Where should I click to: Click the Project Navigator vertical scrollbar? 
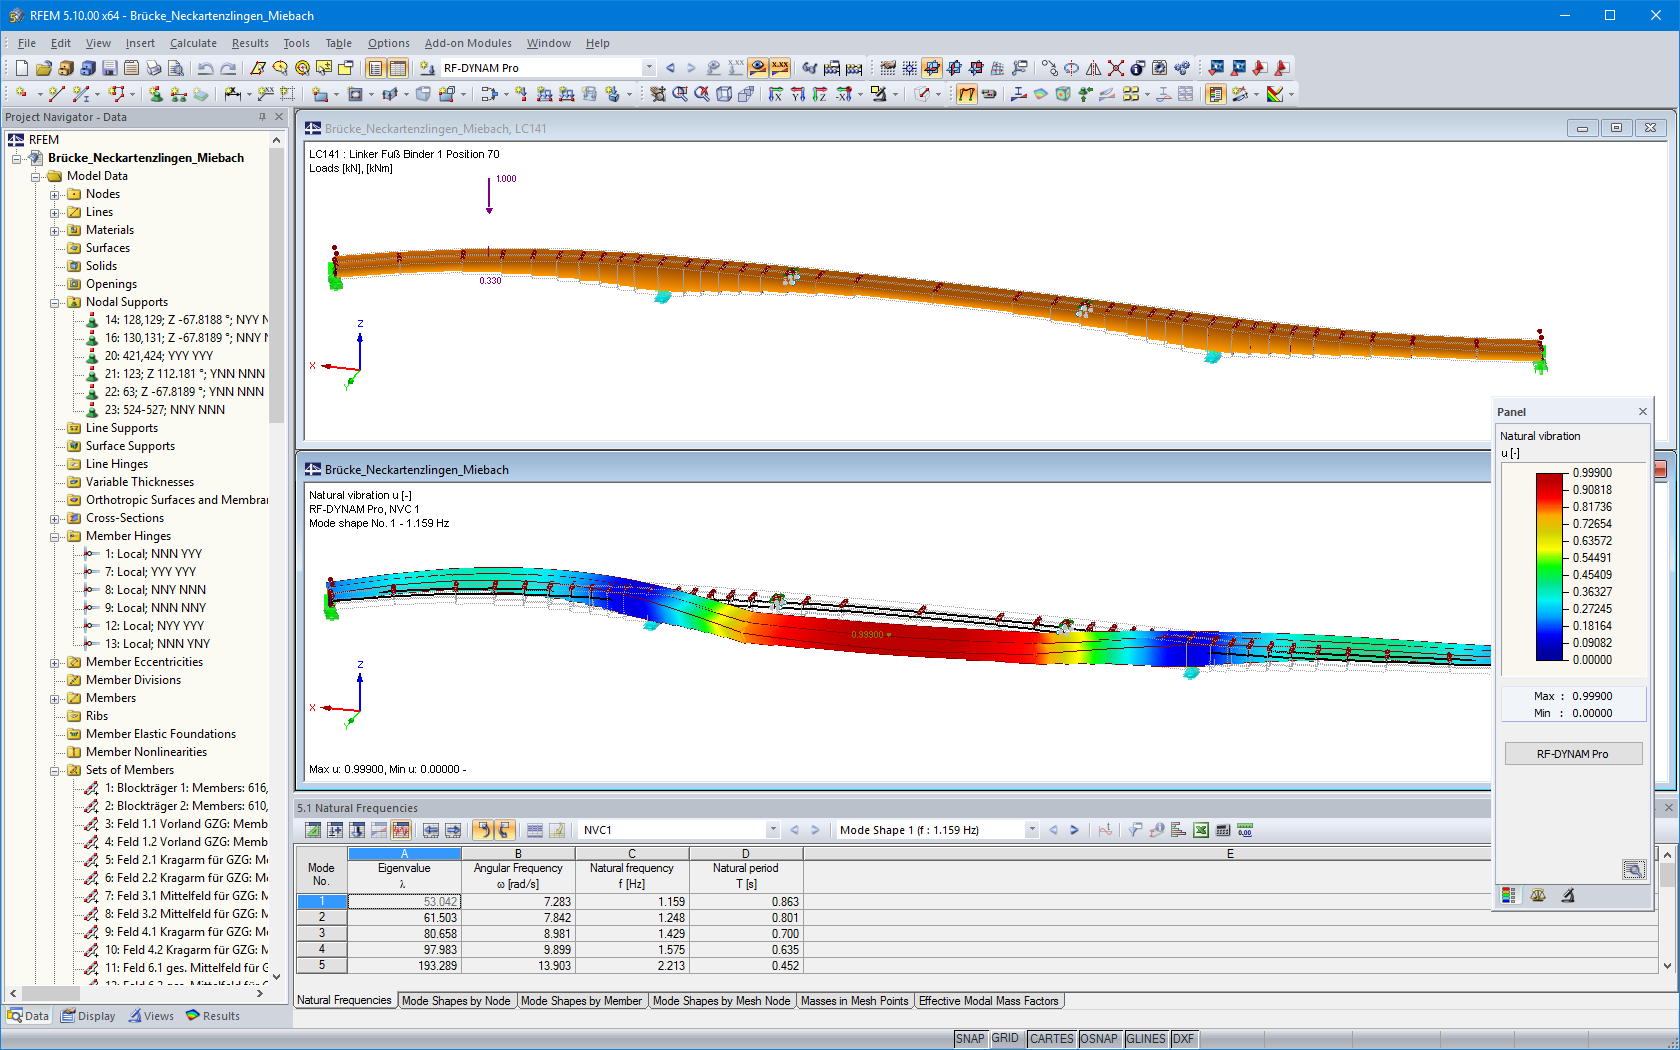(x=276, y=284)
